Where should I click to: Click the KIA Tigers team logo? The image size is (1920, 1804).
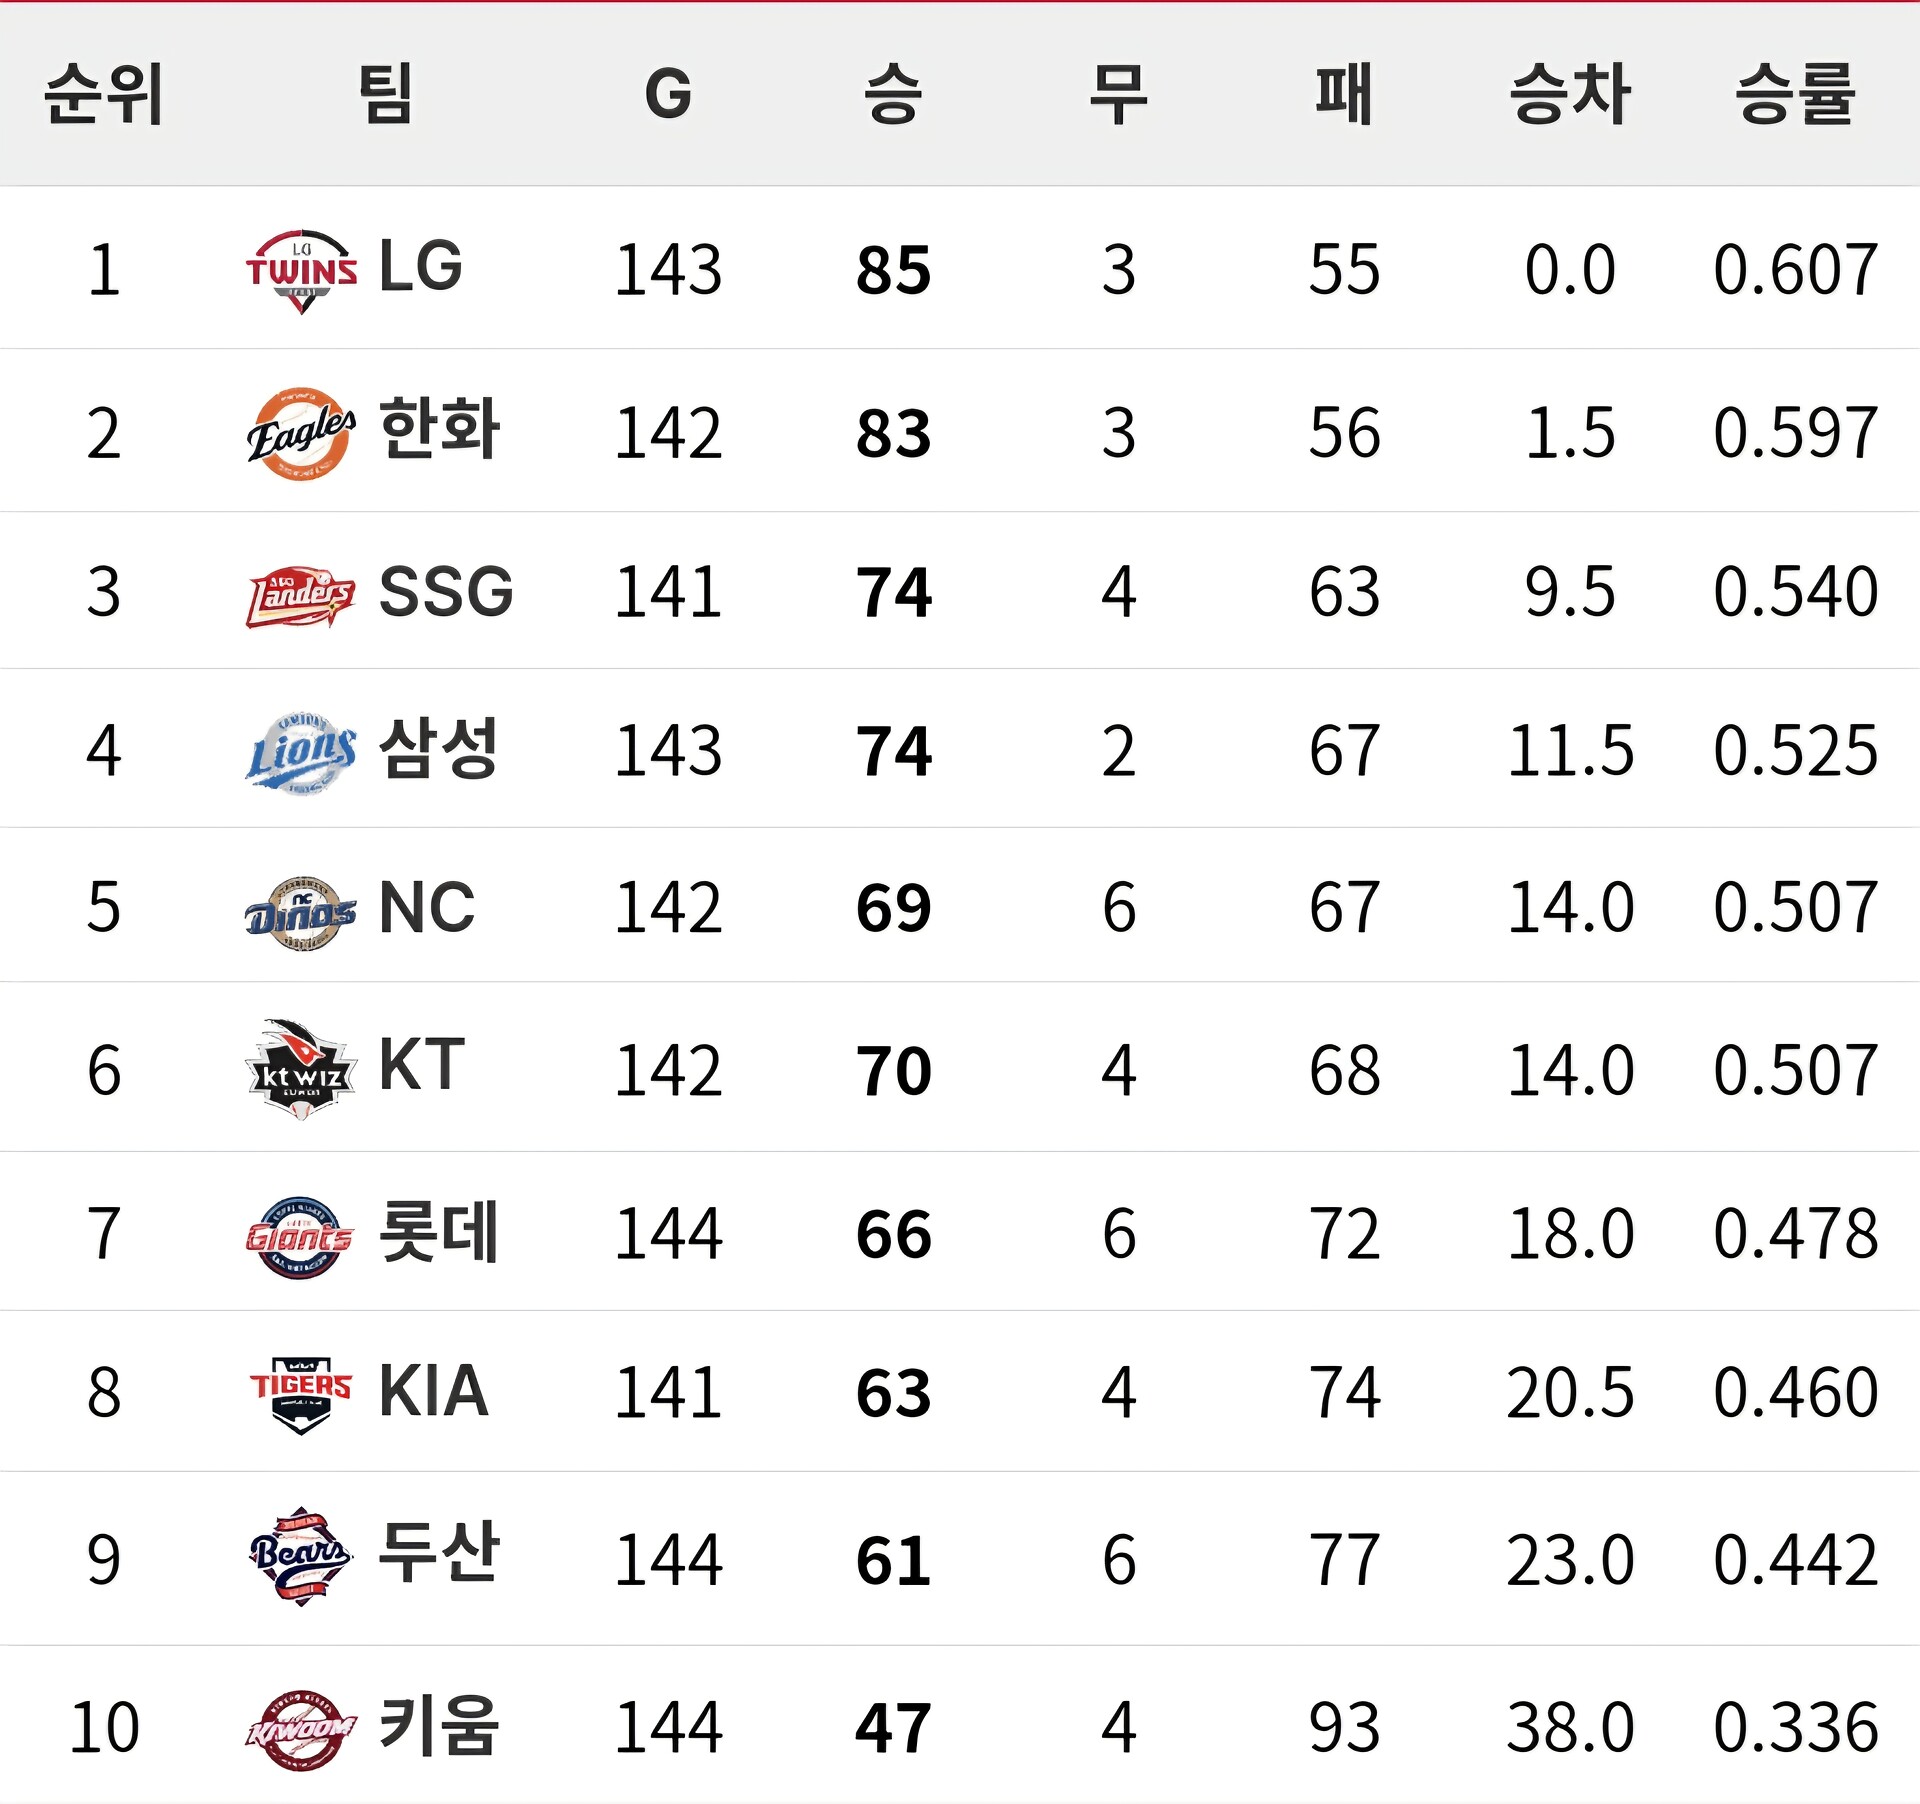[x=301, y=1394]
